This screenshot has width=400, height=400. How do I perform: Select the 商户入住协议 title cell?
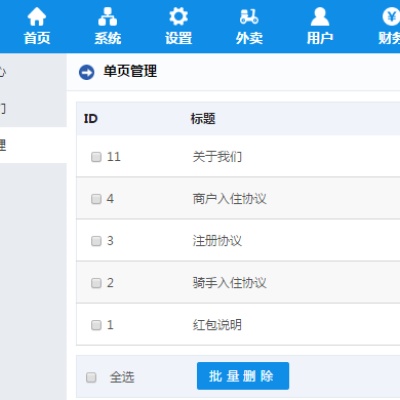[x=229, y=199]
